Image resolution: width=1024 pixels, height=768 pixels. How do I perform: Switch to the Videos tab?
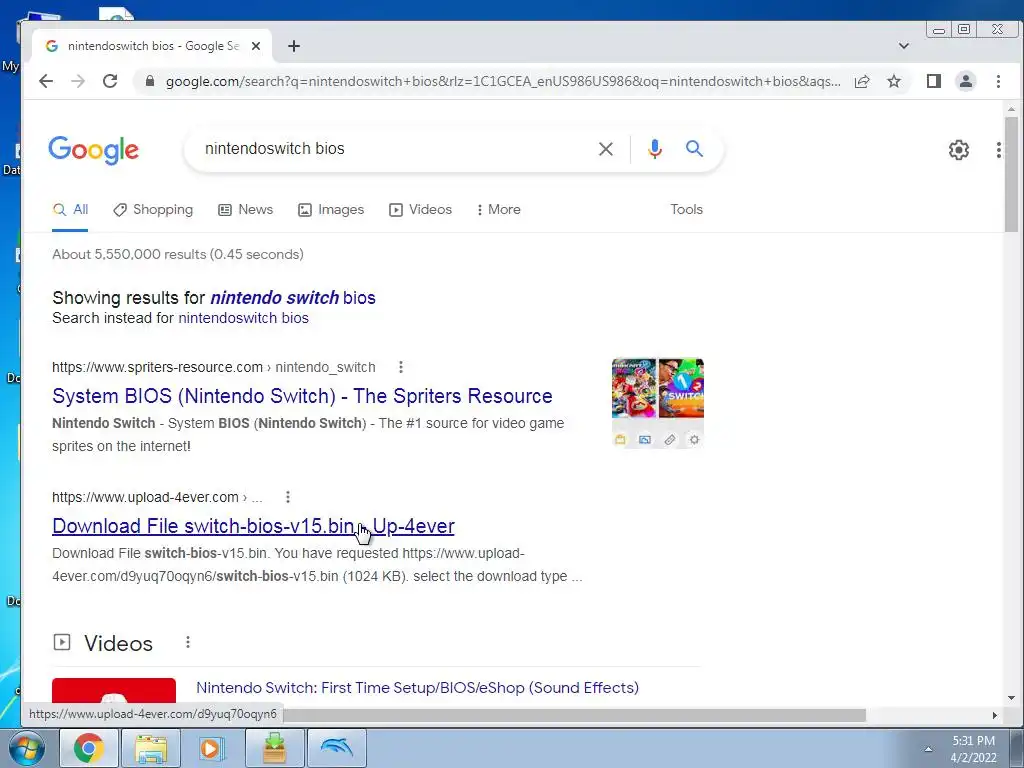[x=421, y=210]
